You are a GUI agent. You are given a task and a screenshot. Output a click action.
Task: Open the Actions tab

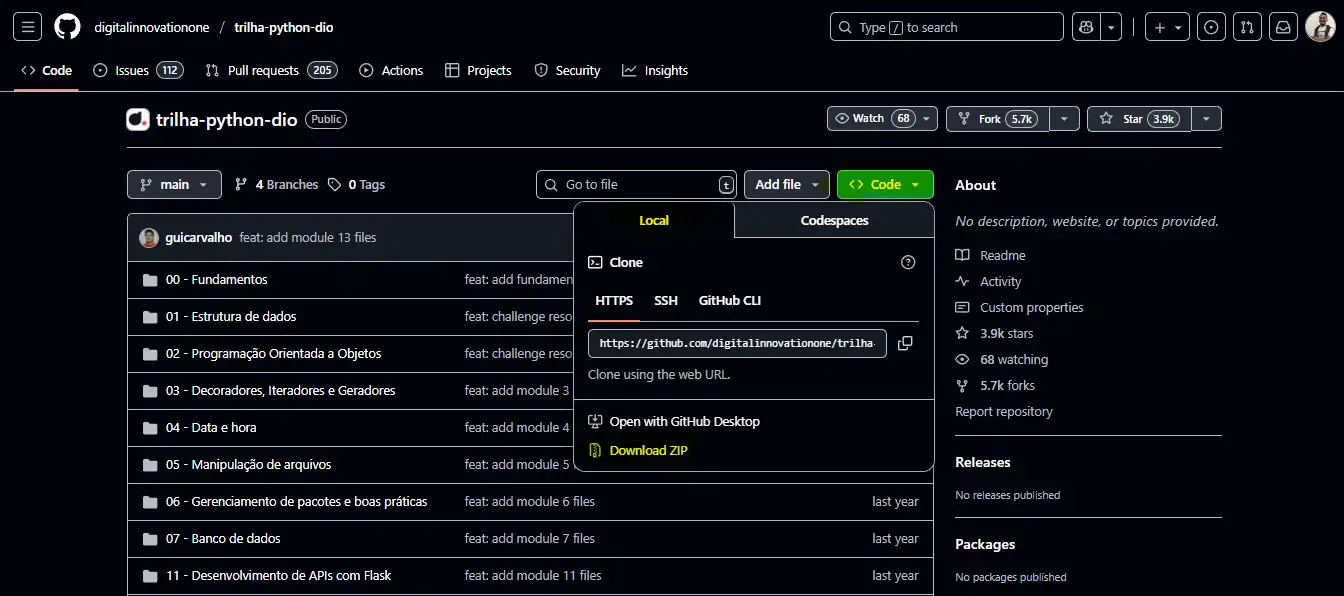(391, 71)
